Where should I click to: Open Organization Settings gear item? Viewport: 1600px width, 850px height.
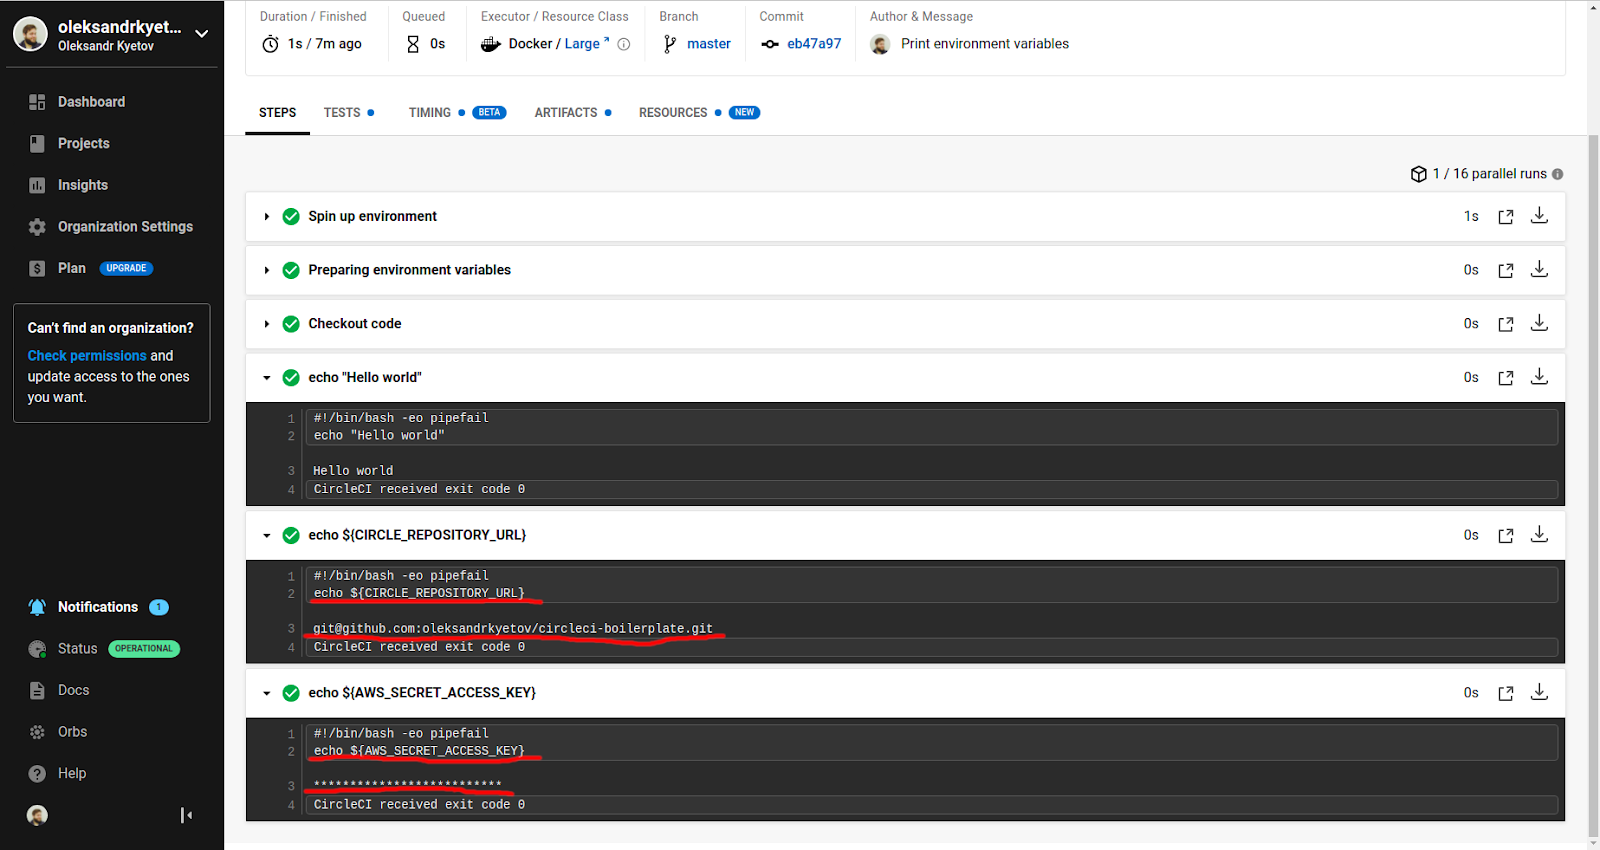tap(125, 227)
